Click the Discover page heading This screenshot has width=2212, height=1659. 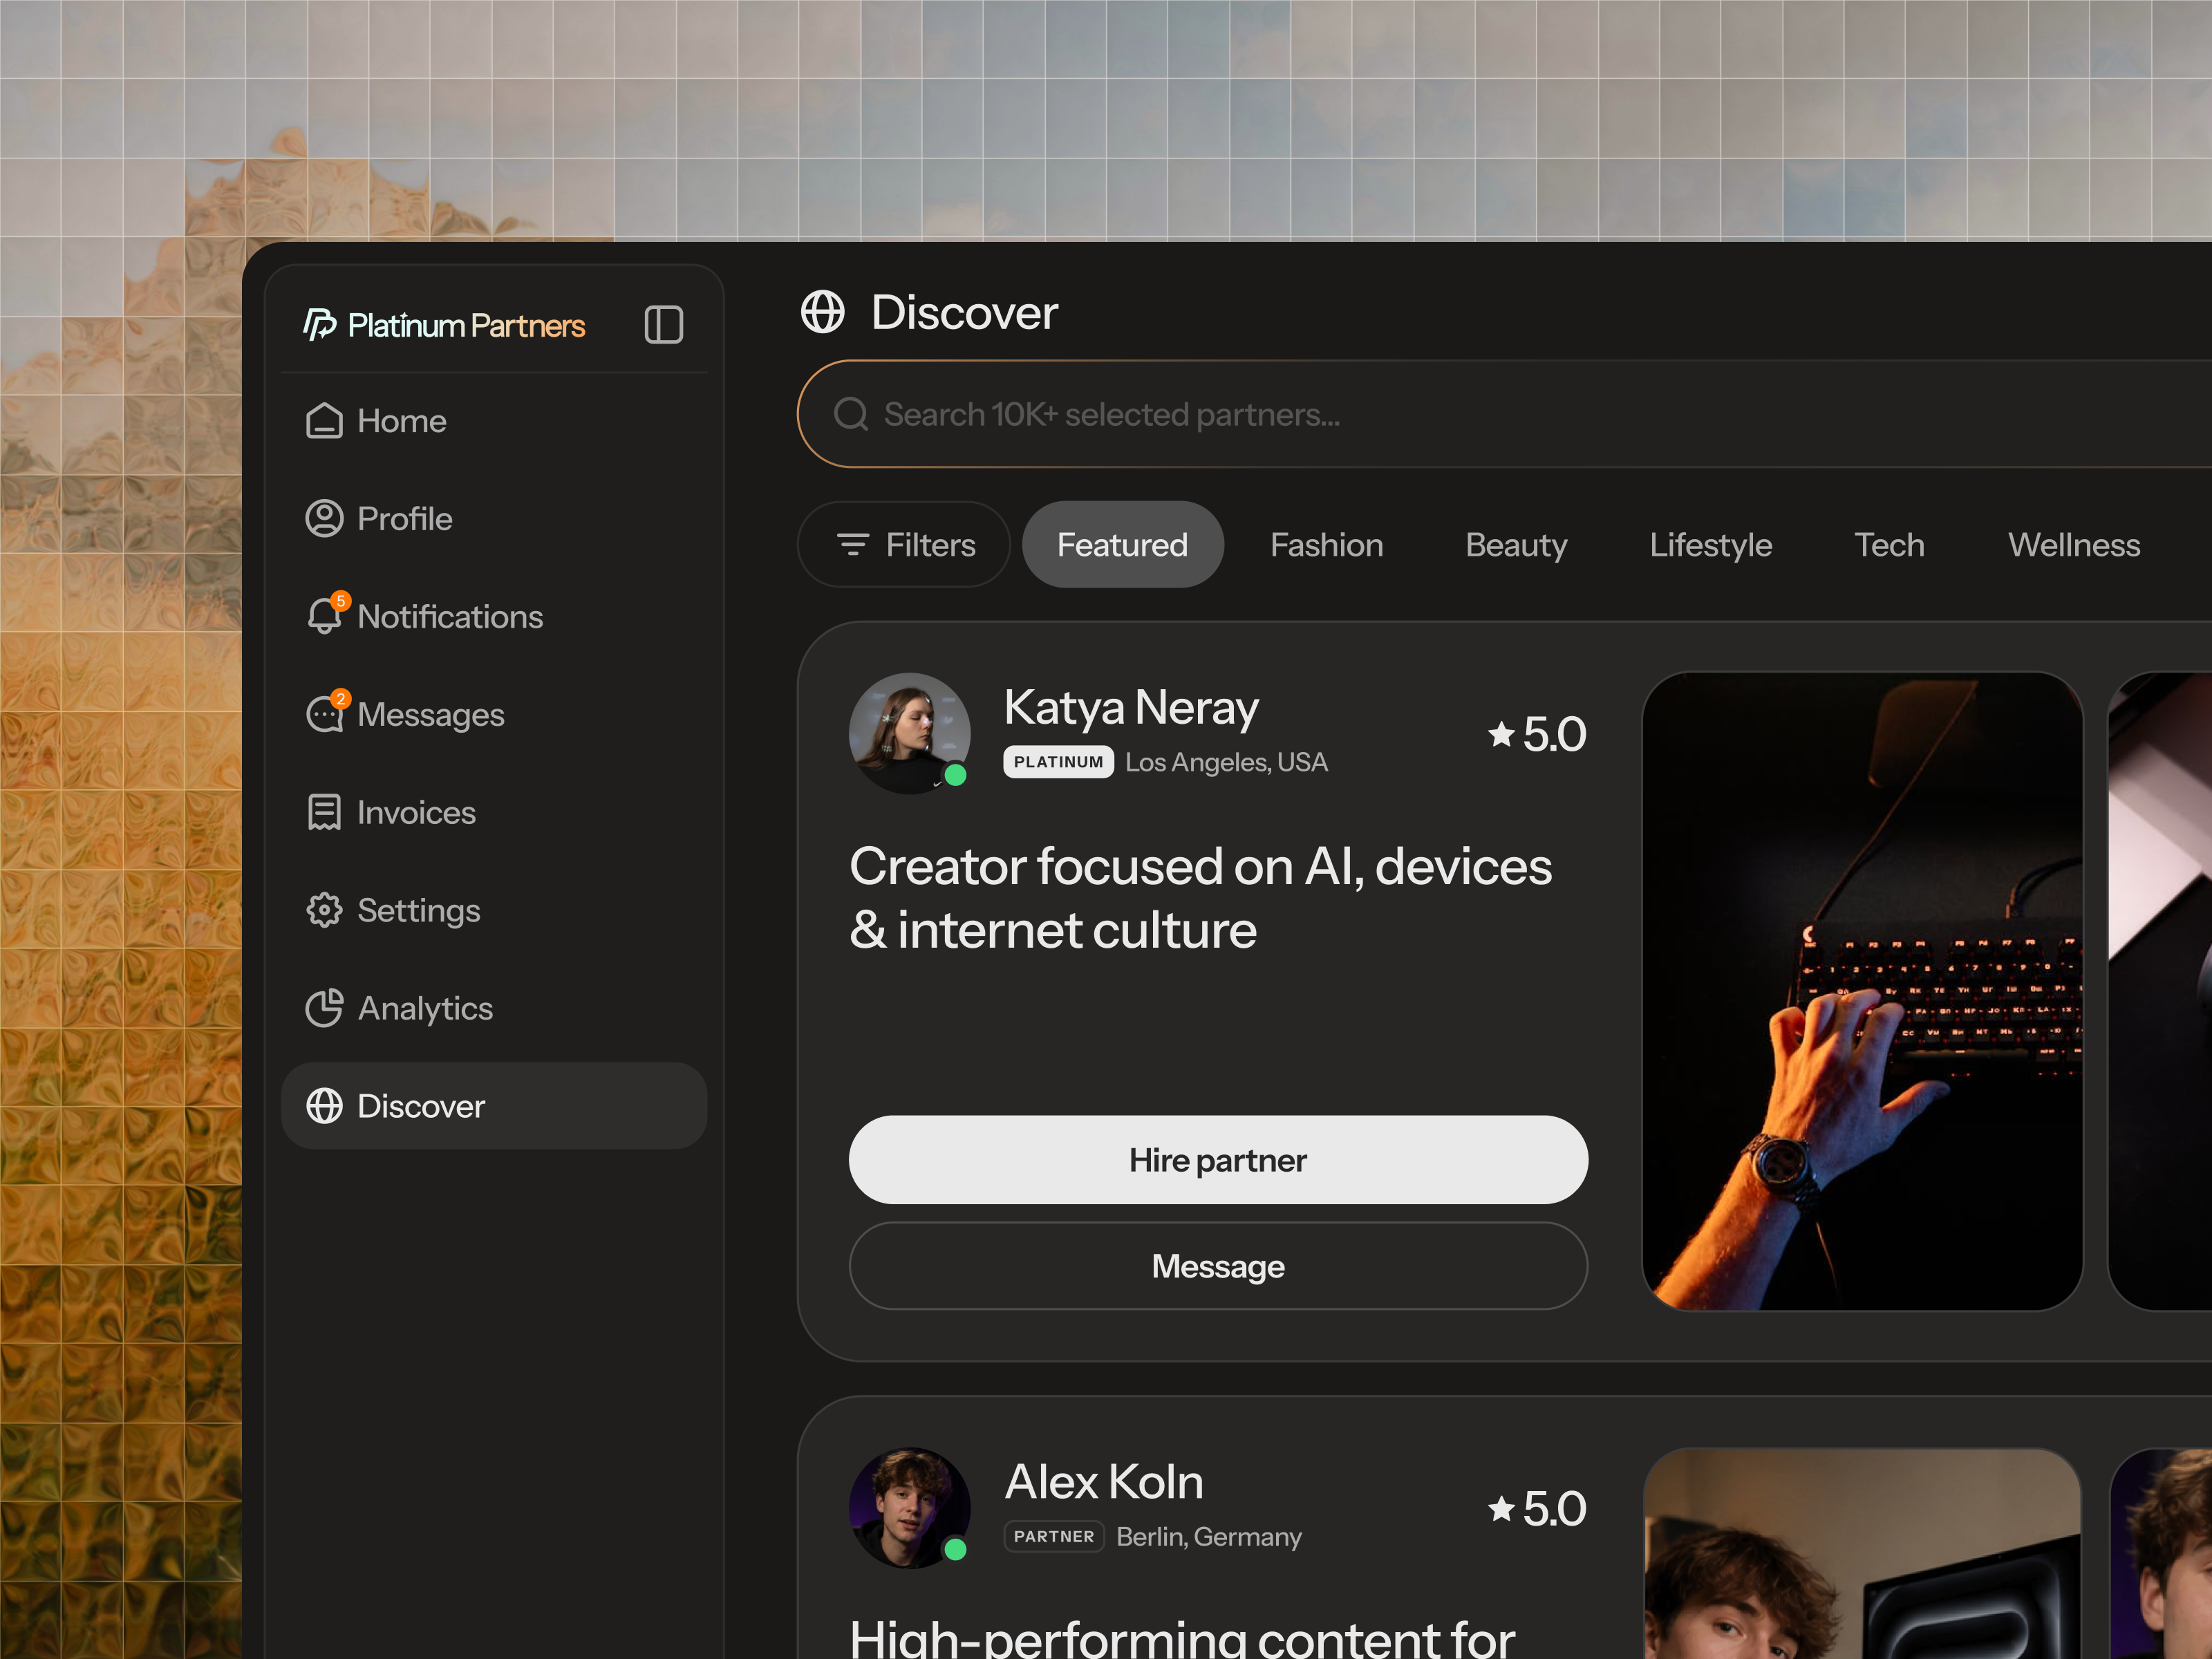pos(964,312)
